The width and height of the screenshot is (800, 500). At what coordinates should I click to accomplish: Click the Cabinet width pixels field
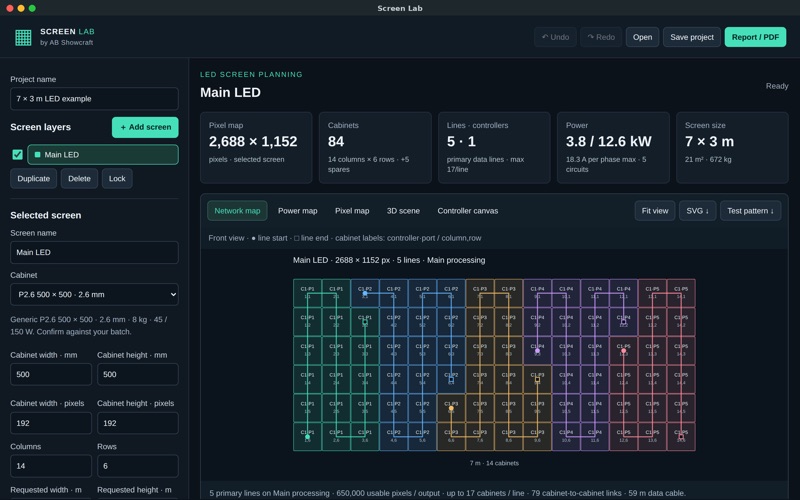point(51,423)
